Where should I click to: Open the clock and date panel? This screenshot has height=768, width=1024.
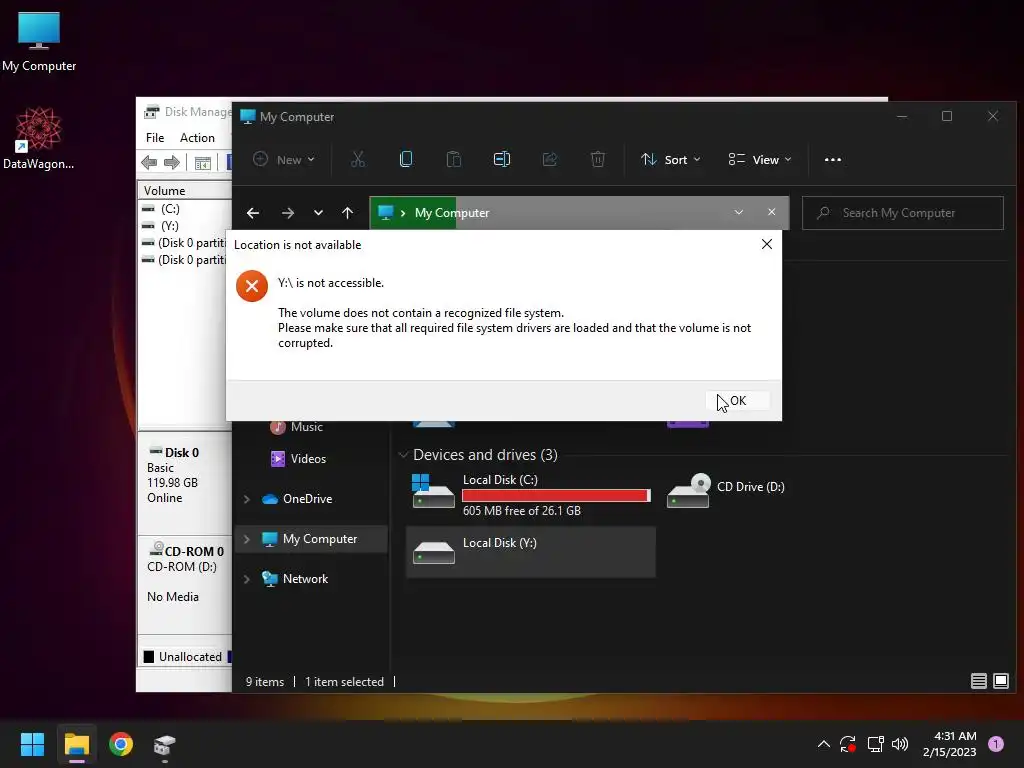coord(950,744)
